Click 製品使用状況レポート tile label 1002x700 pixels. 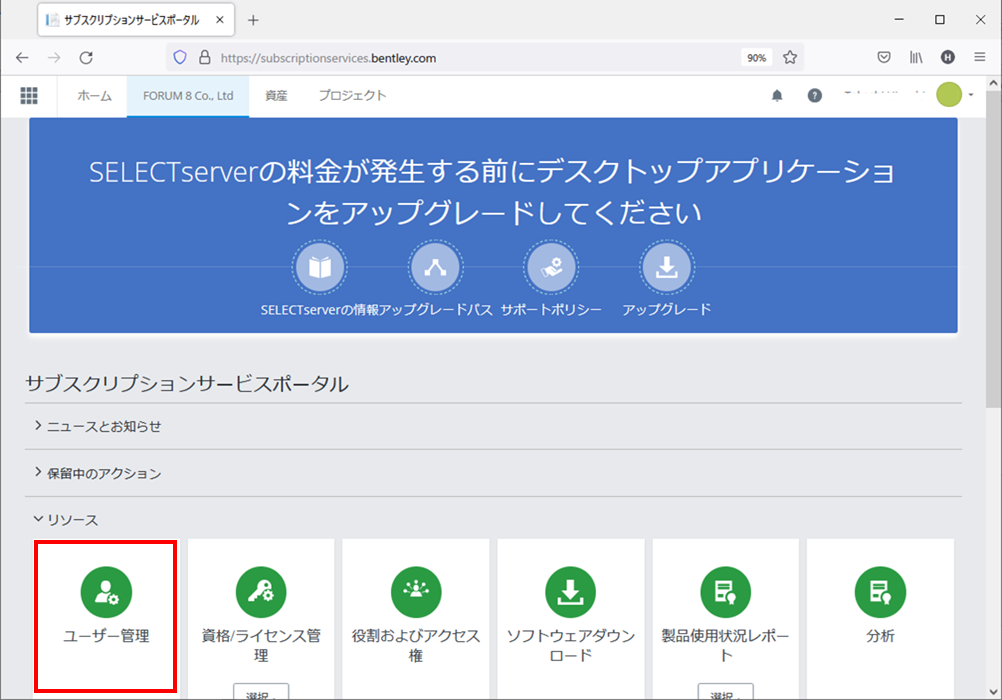(725, 646)
